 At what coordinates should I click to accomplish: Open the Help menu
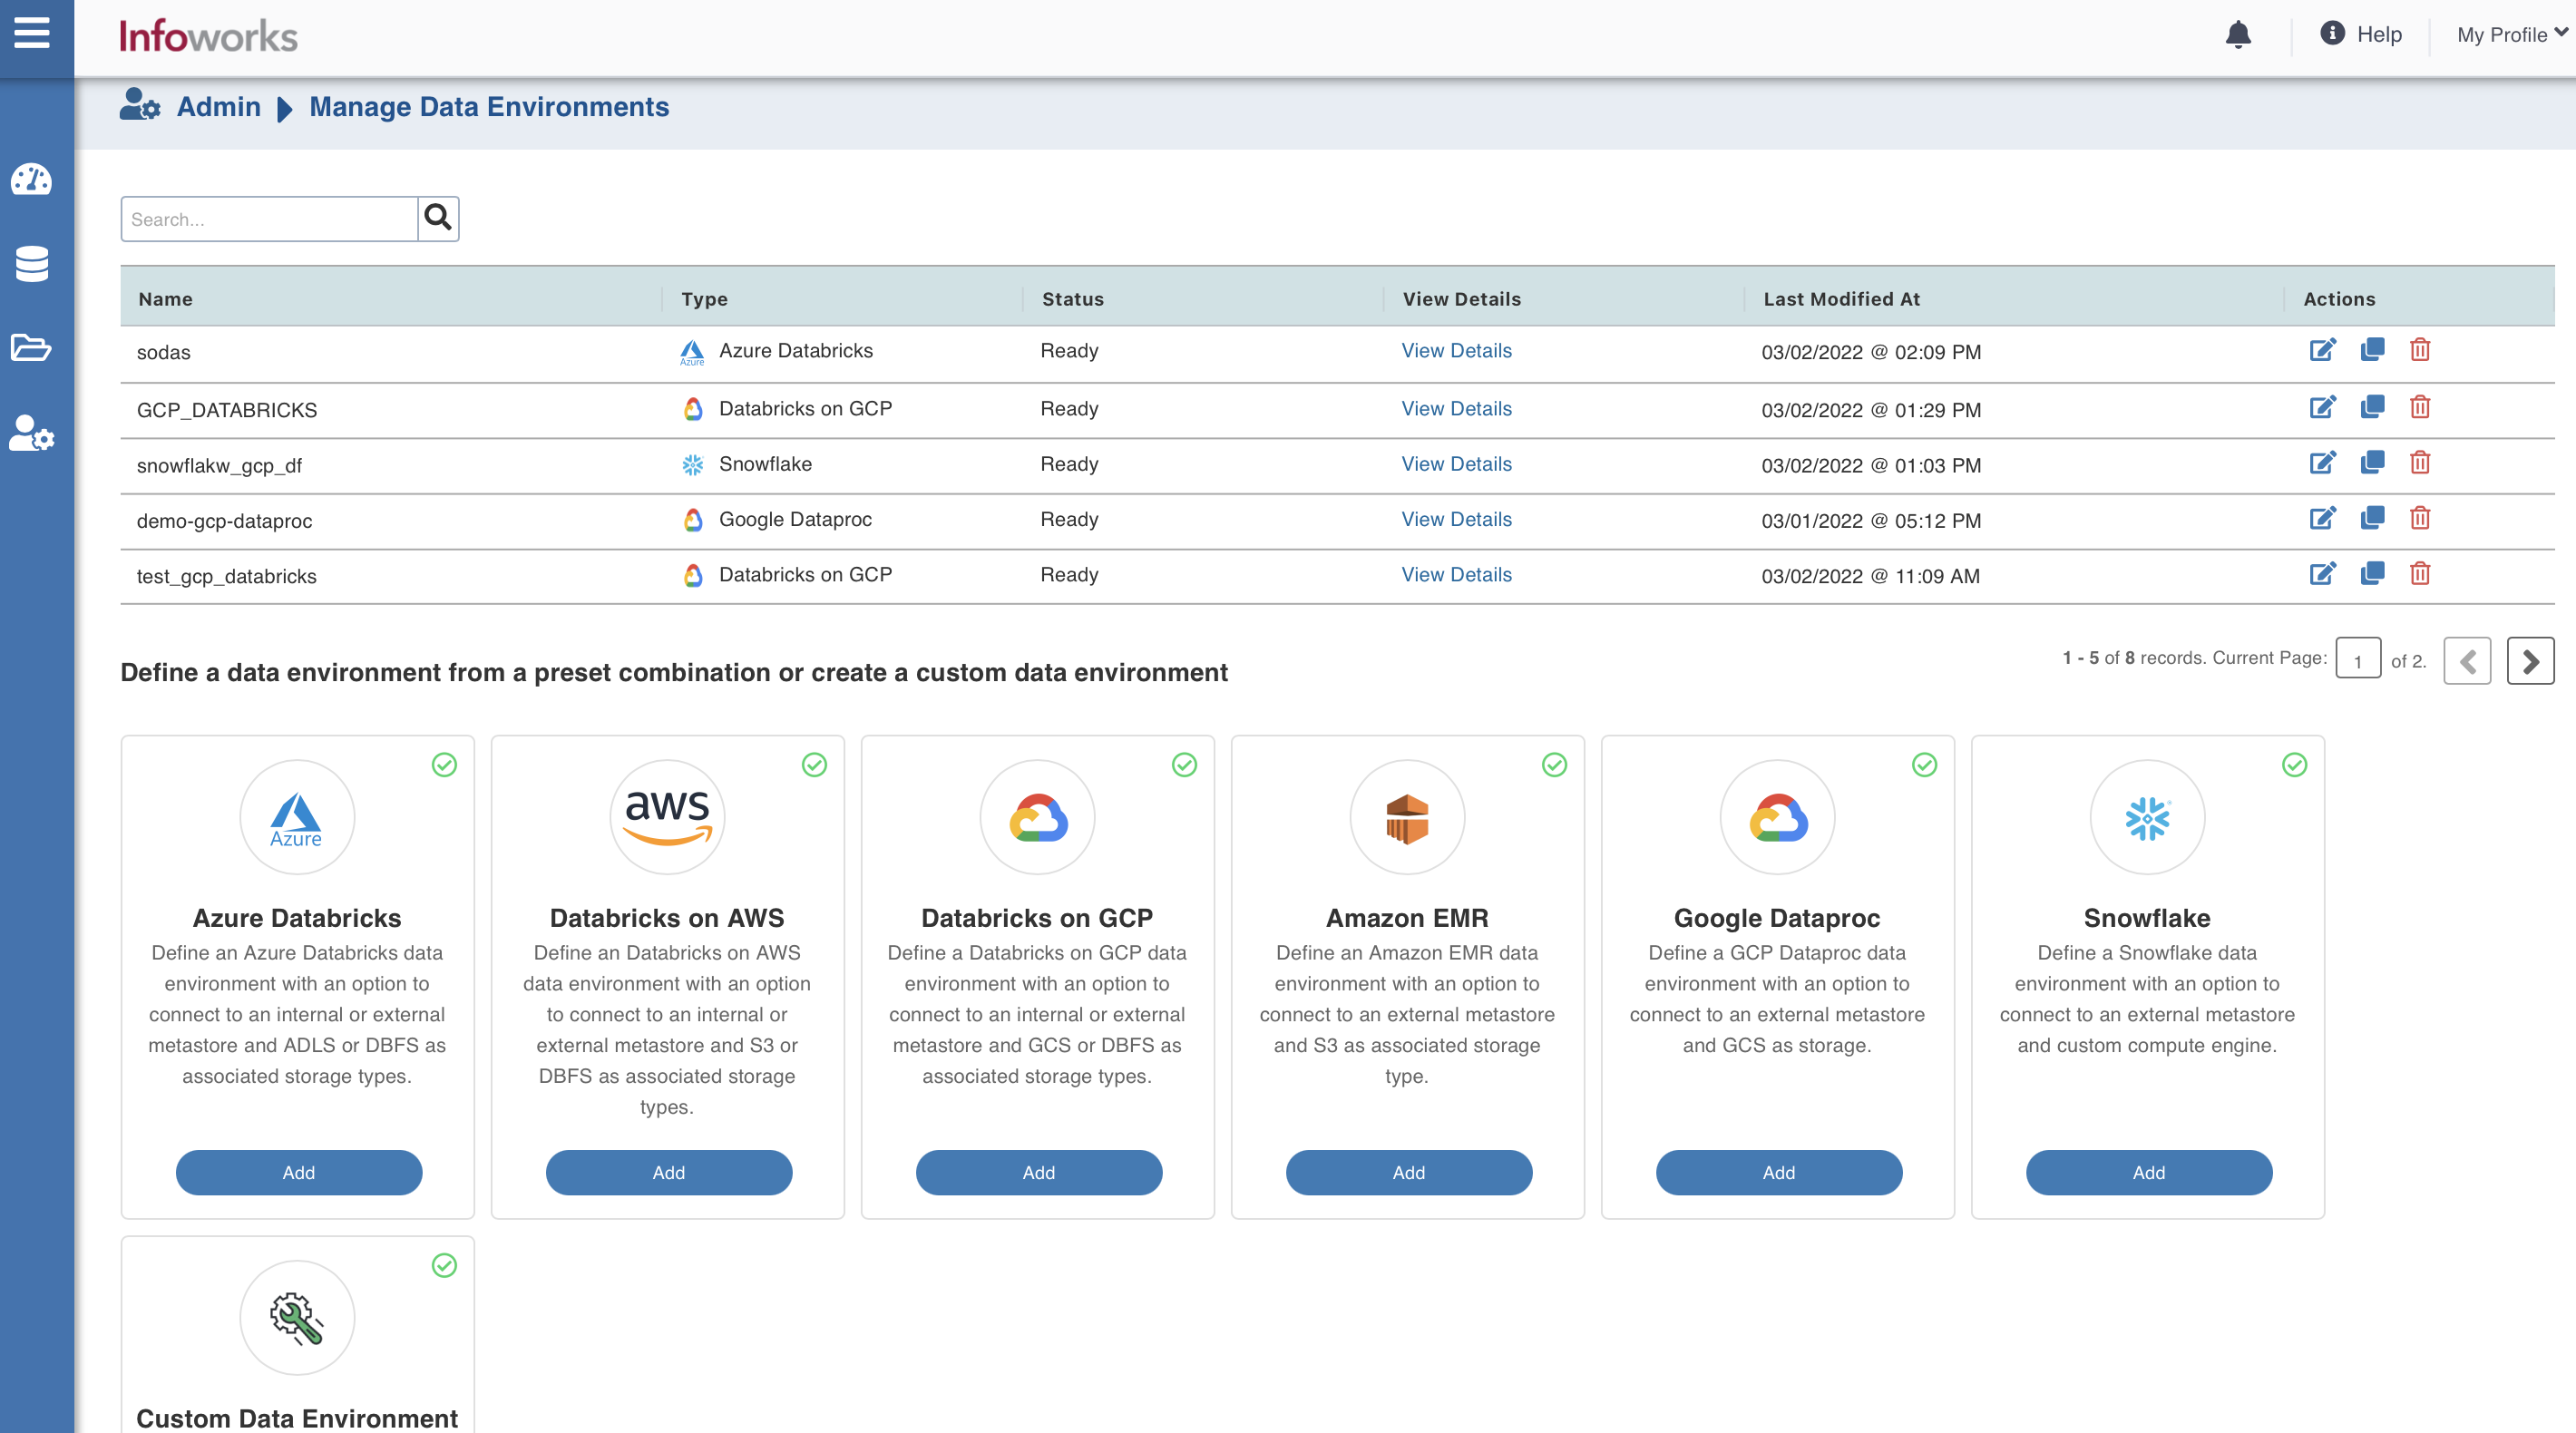coord(2361,34)
